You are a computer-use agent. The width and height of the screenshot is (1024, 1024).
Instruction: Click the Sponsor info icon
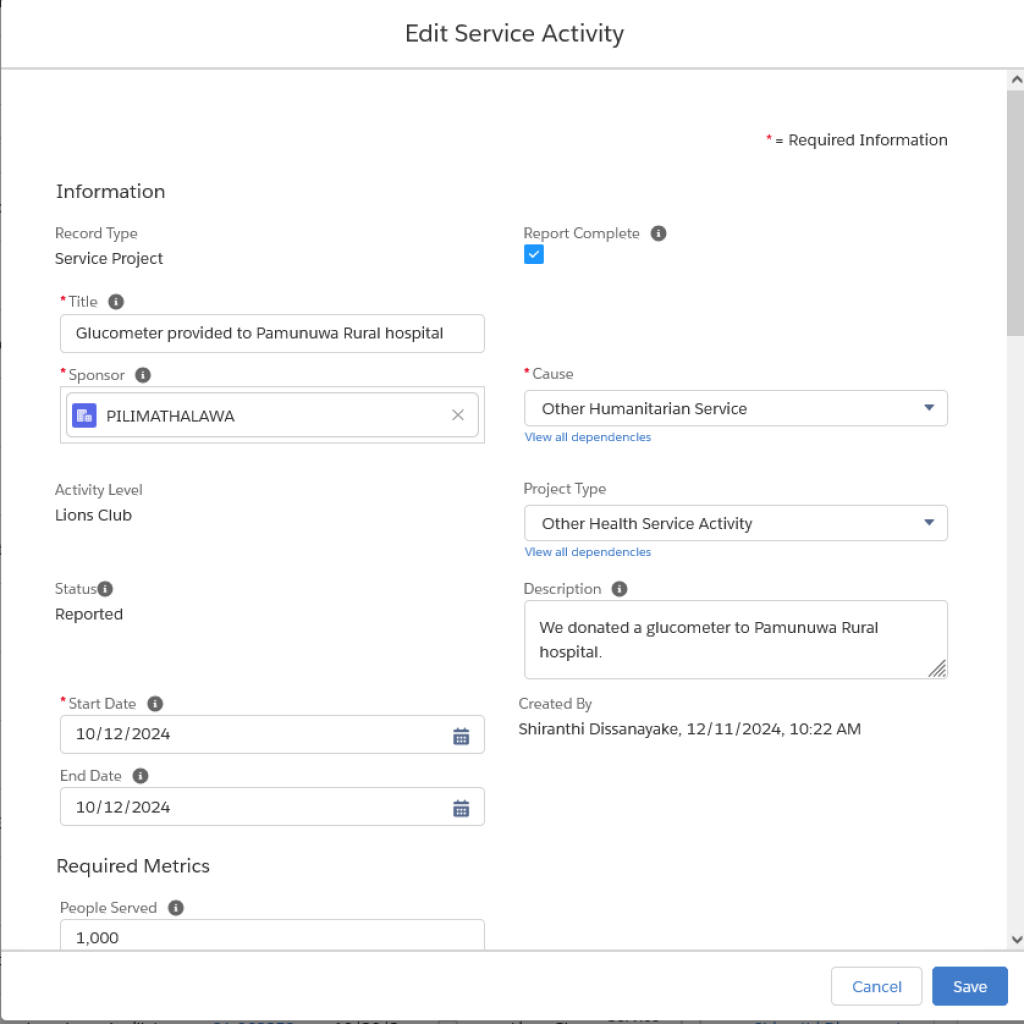(x=142, y=375)
